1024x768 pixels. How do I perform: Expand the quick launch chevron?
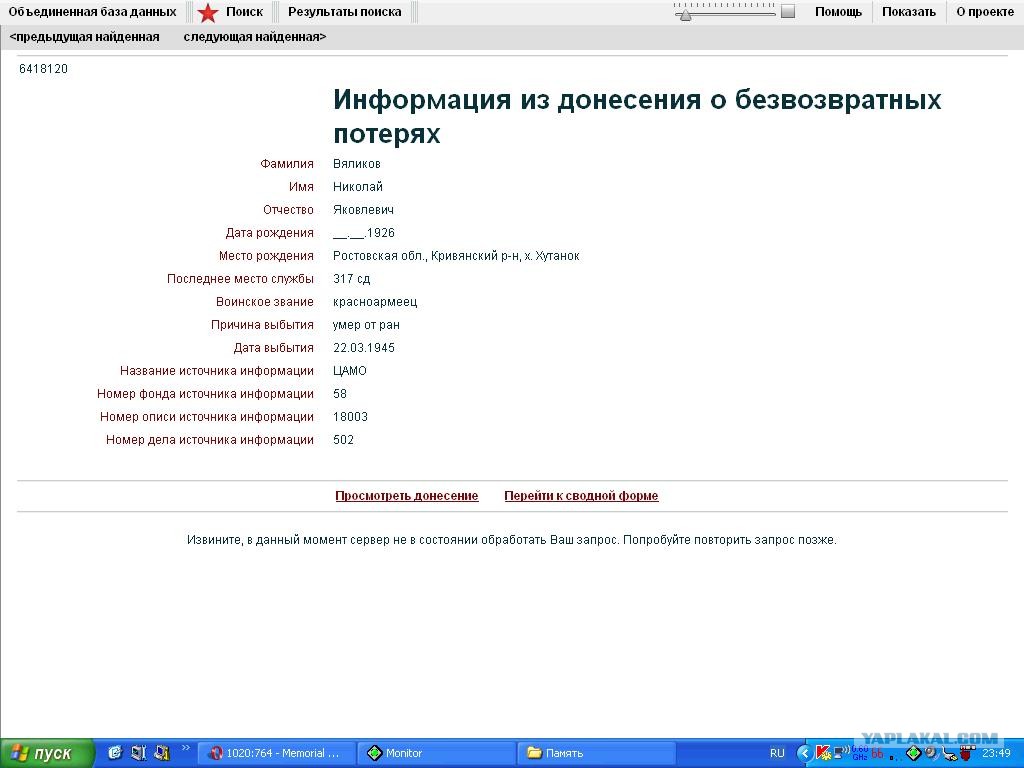(x=185, y=748)
